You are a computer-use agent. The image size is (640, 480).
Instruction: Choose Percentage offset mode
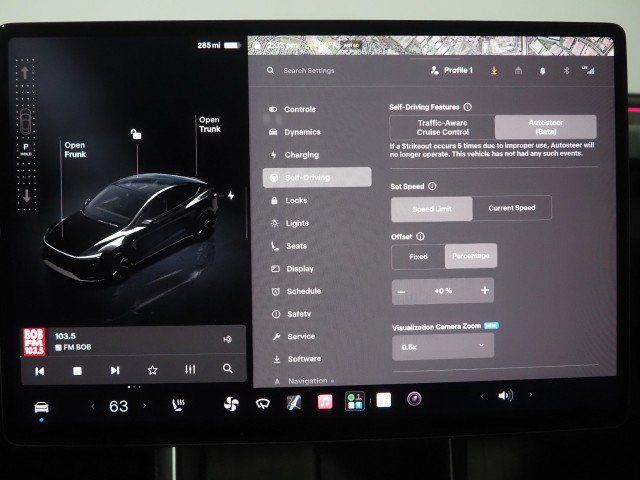pos(471,256)
